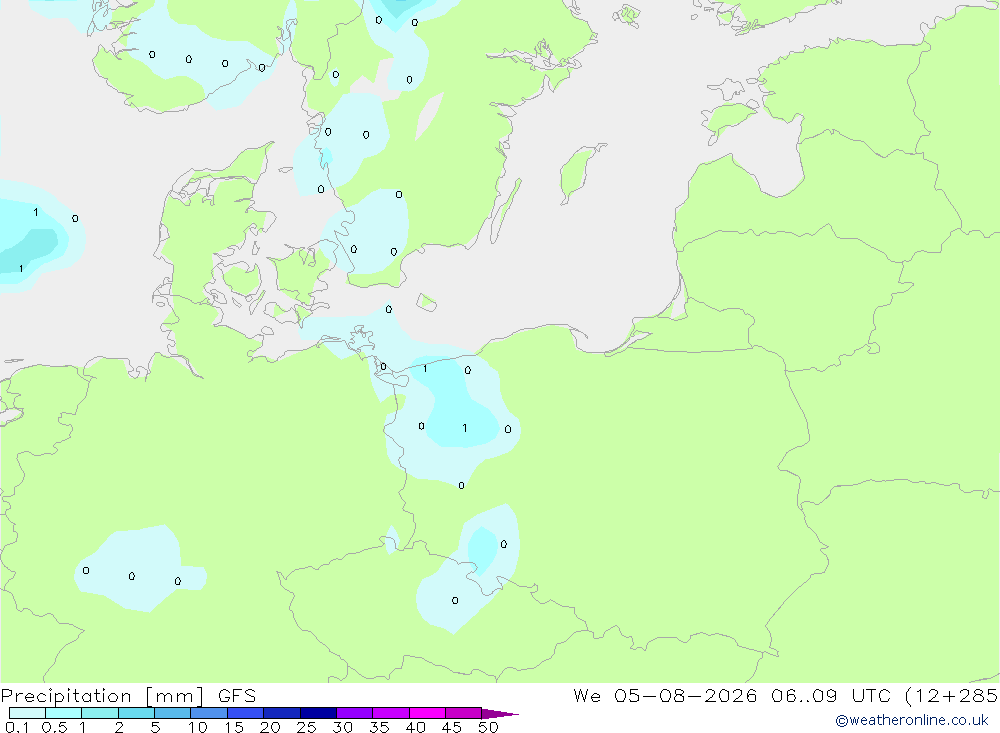The image size is (1000, 733).
Task: Click the 45–50 mm legend color swatch
Action: point(463,713)
